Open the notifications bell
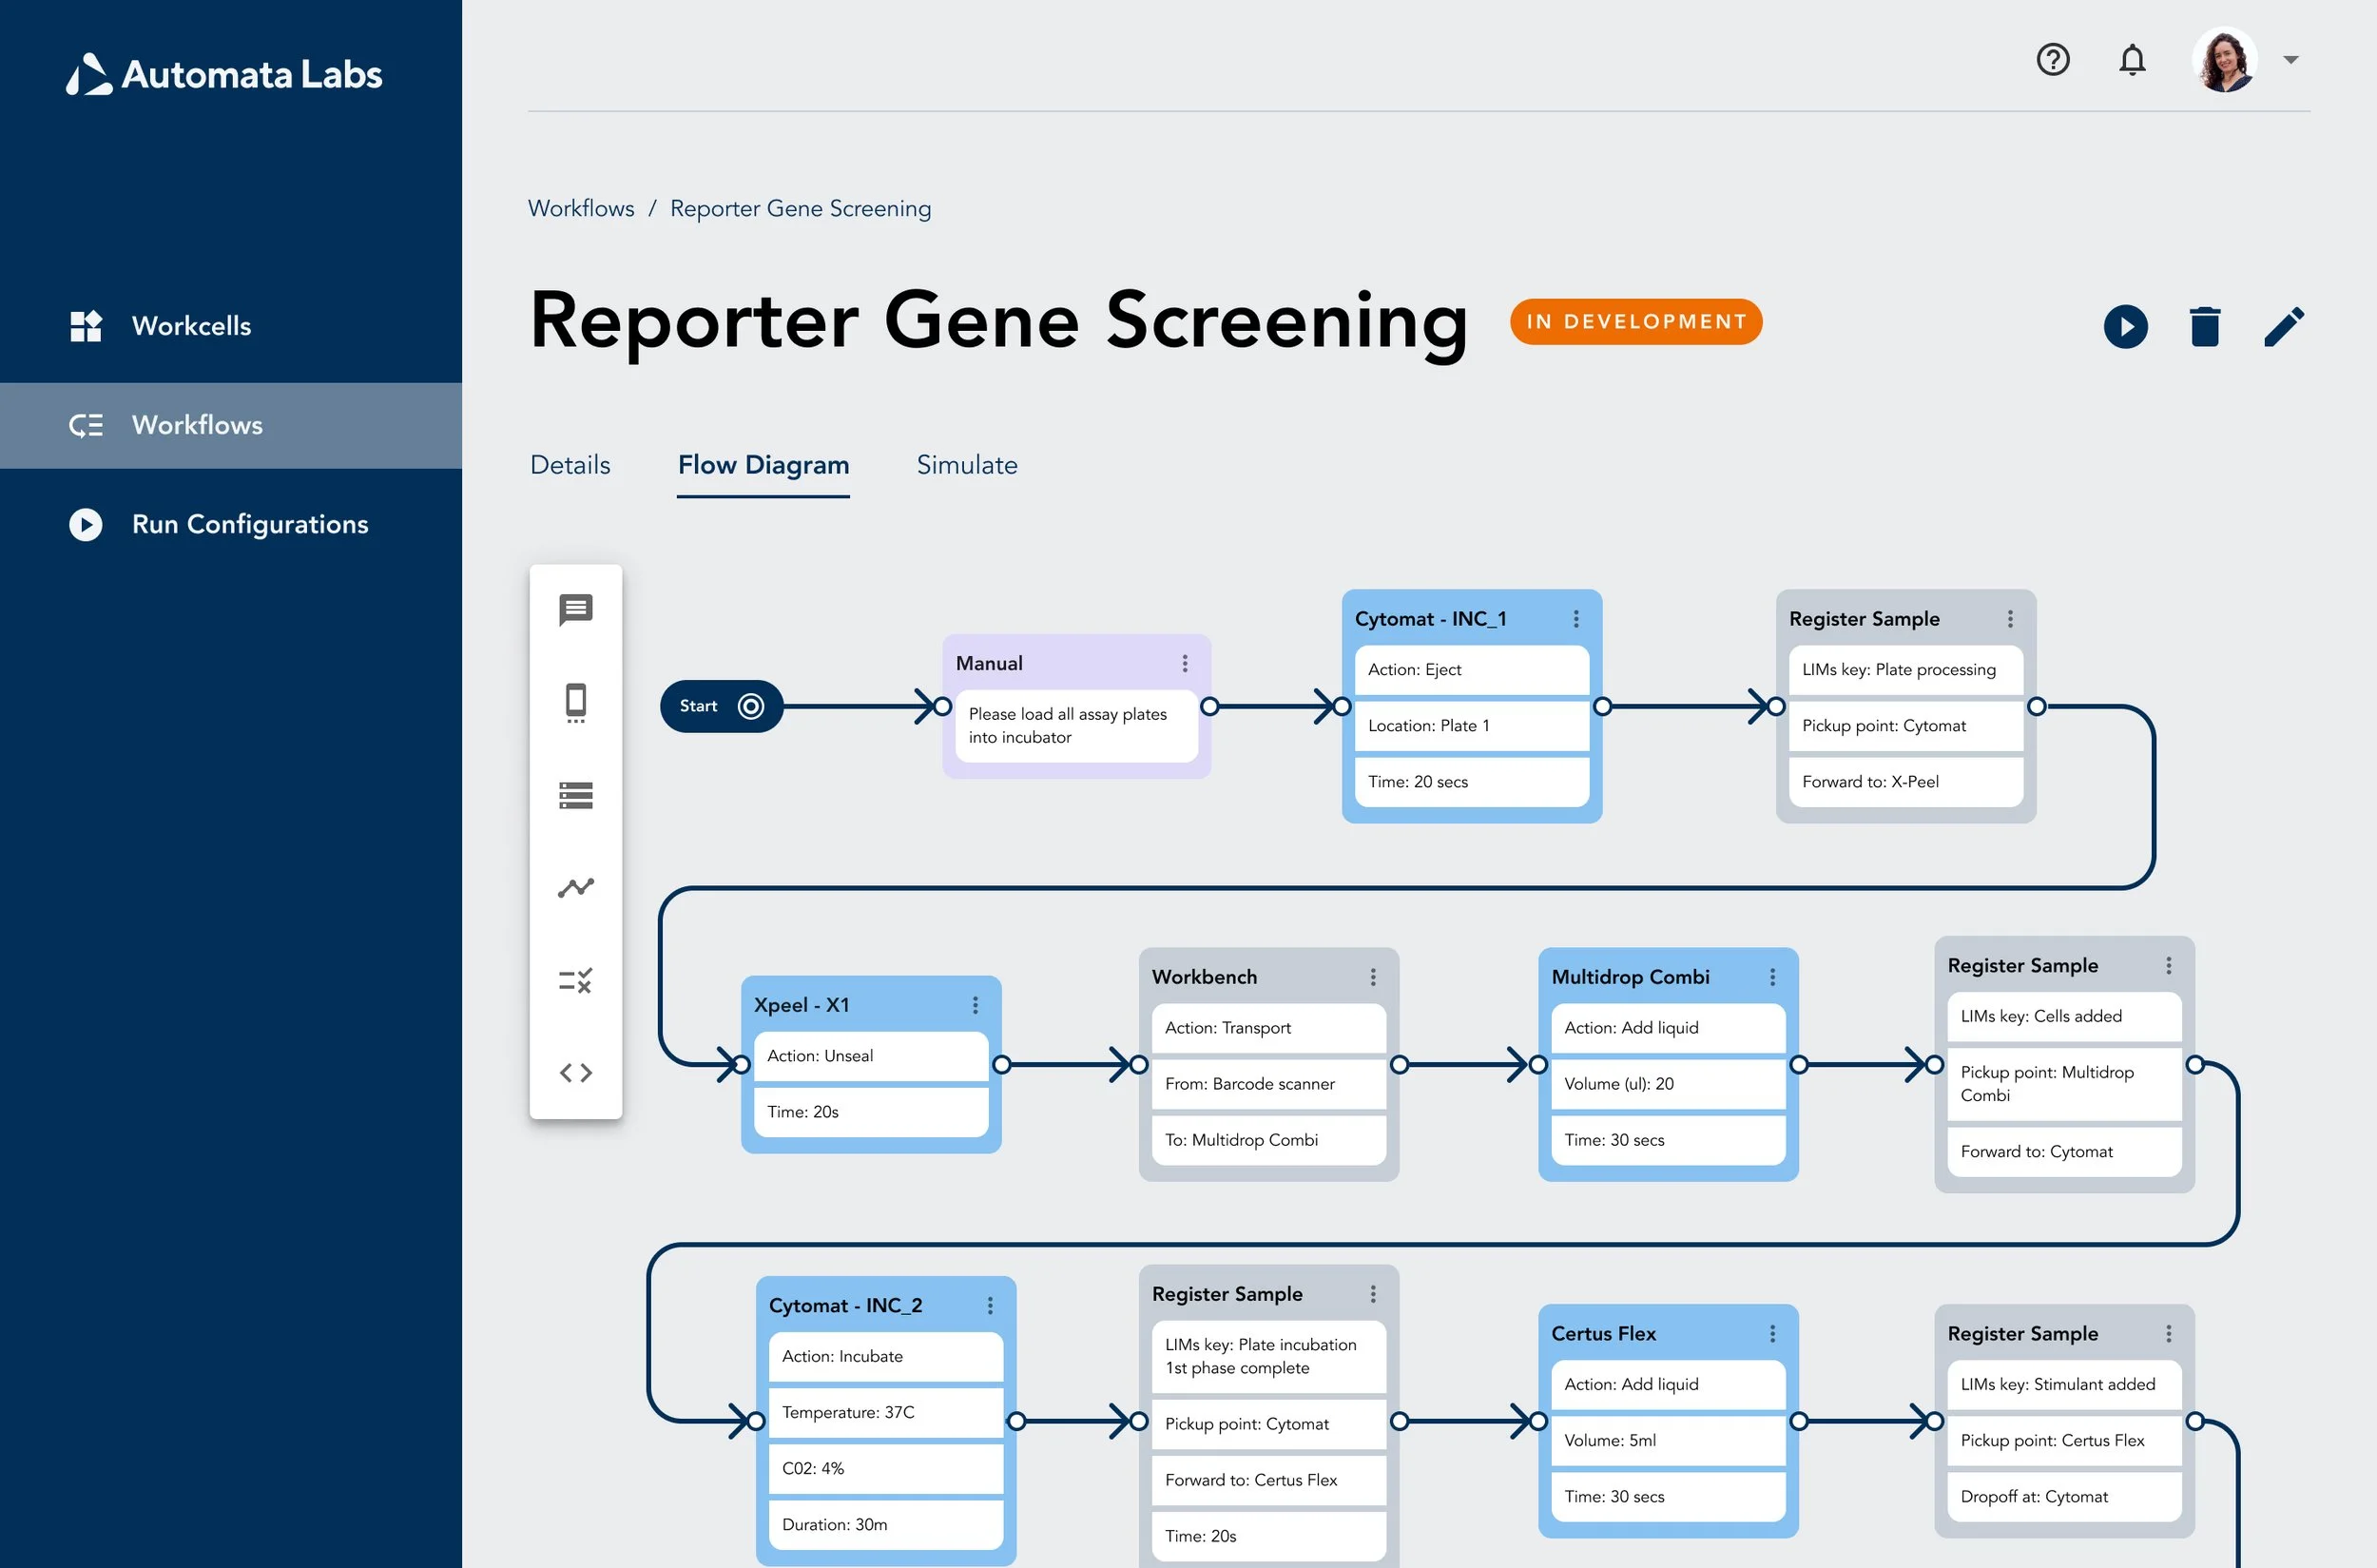 coord(2132,60)
